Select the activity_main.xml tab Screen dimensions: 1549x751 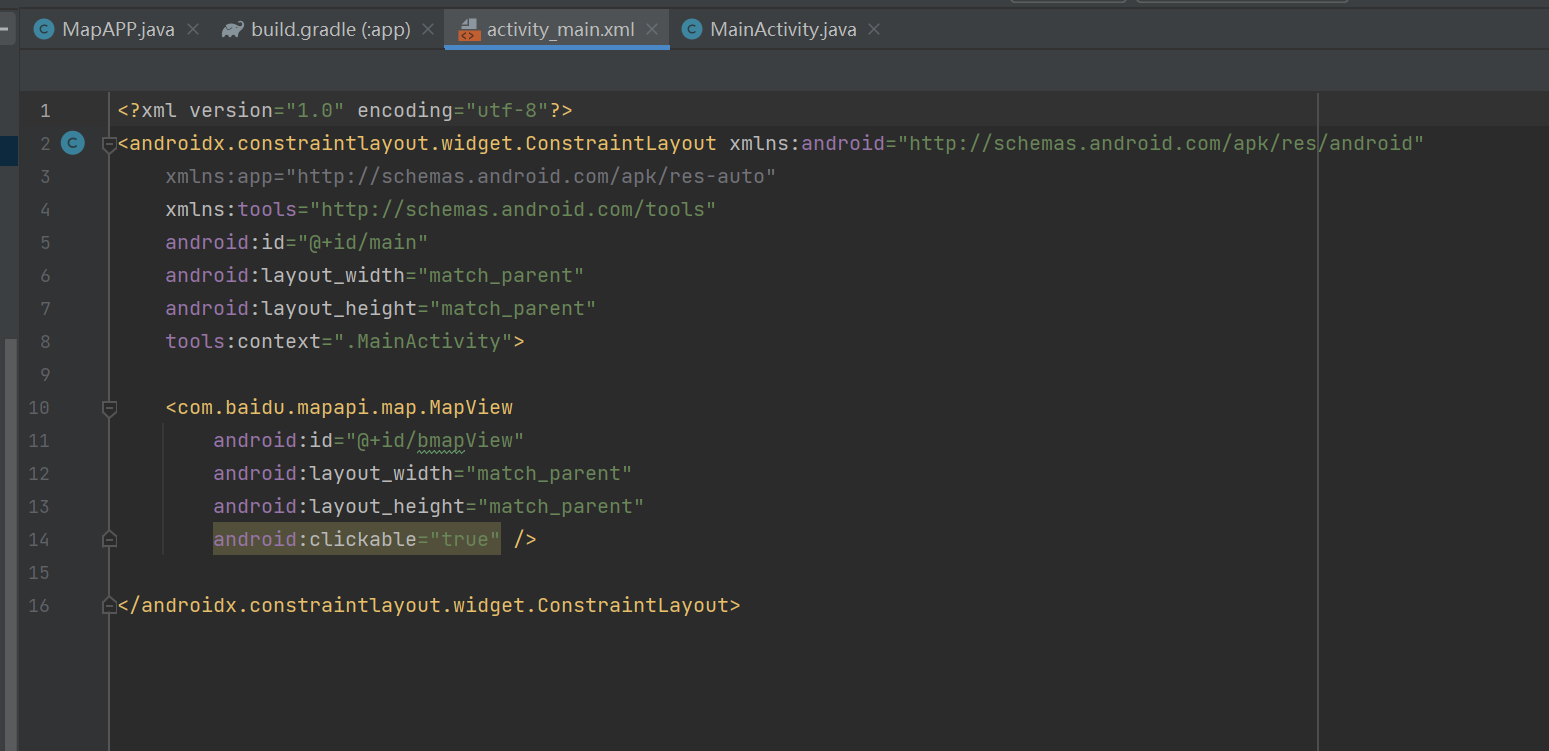[560, 29]
